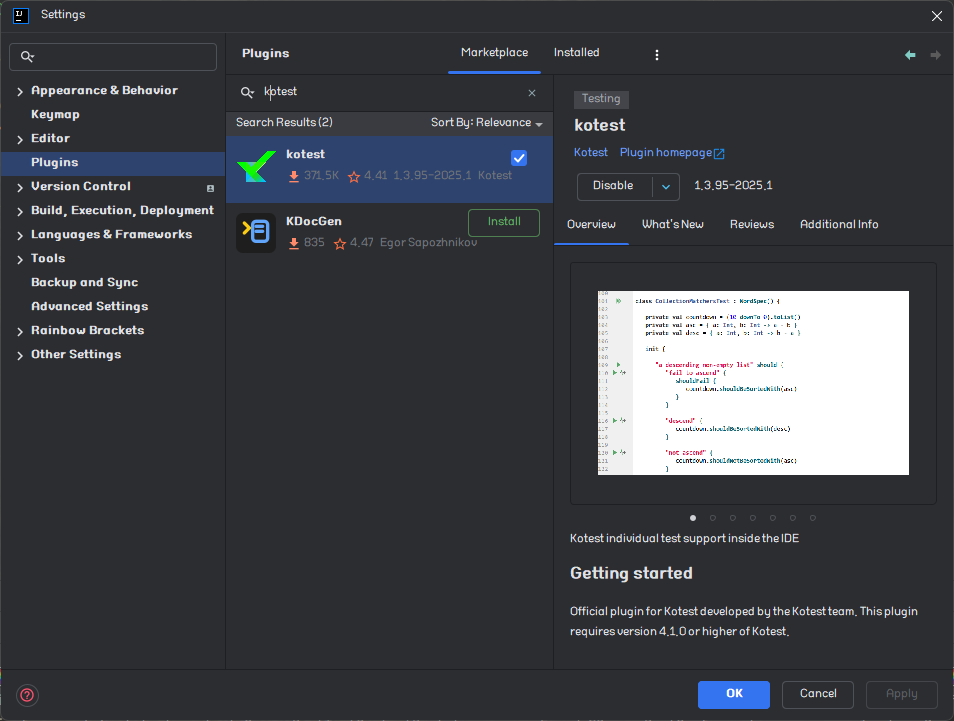Show first screenshot carousel dot
The height and width of the screenshot is (721, 954).
(x=693, y=518)
